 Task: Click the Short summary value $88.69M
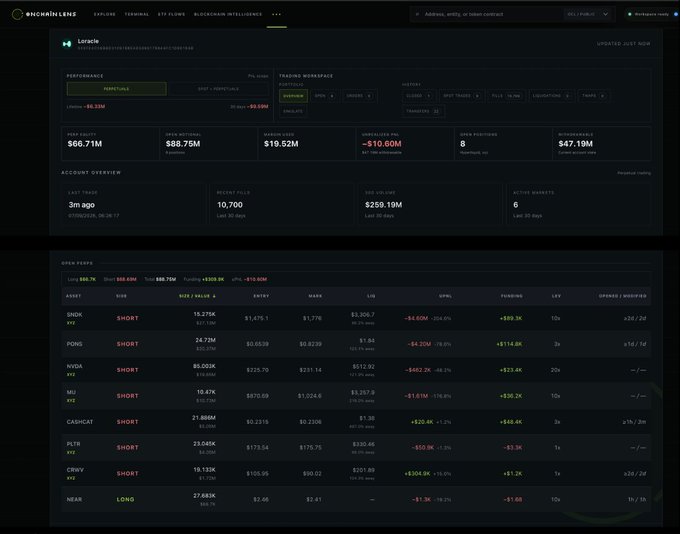tap(127, 279)
